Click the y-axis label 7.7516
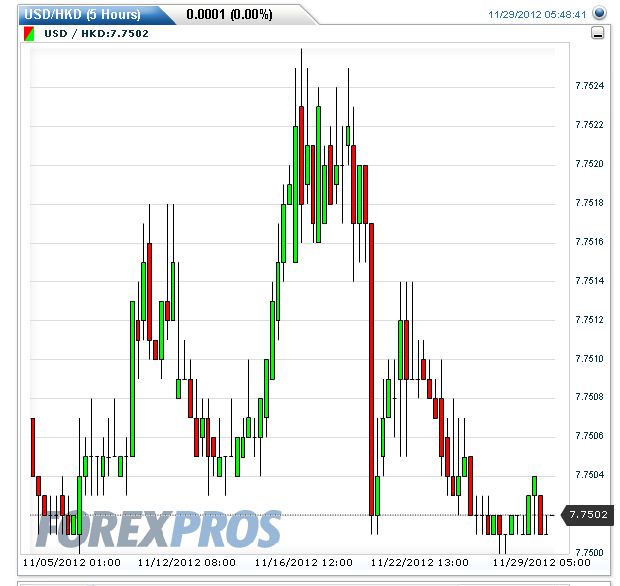The image size is (620, 586). (x=590, y=242)
